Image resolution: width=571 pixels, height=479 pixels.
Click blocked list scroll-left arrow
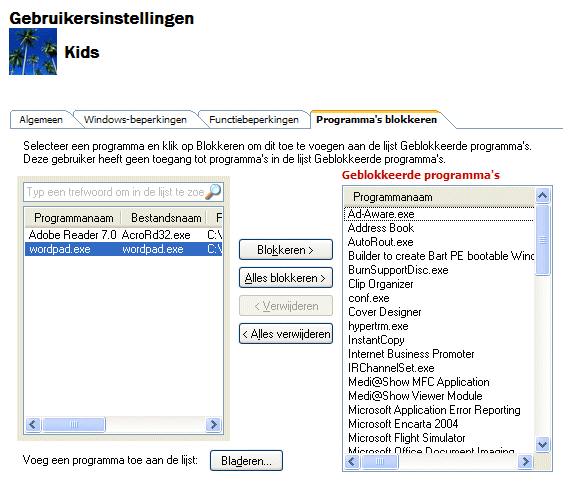[351, 462]
